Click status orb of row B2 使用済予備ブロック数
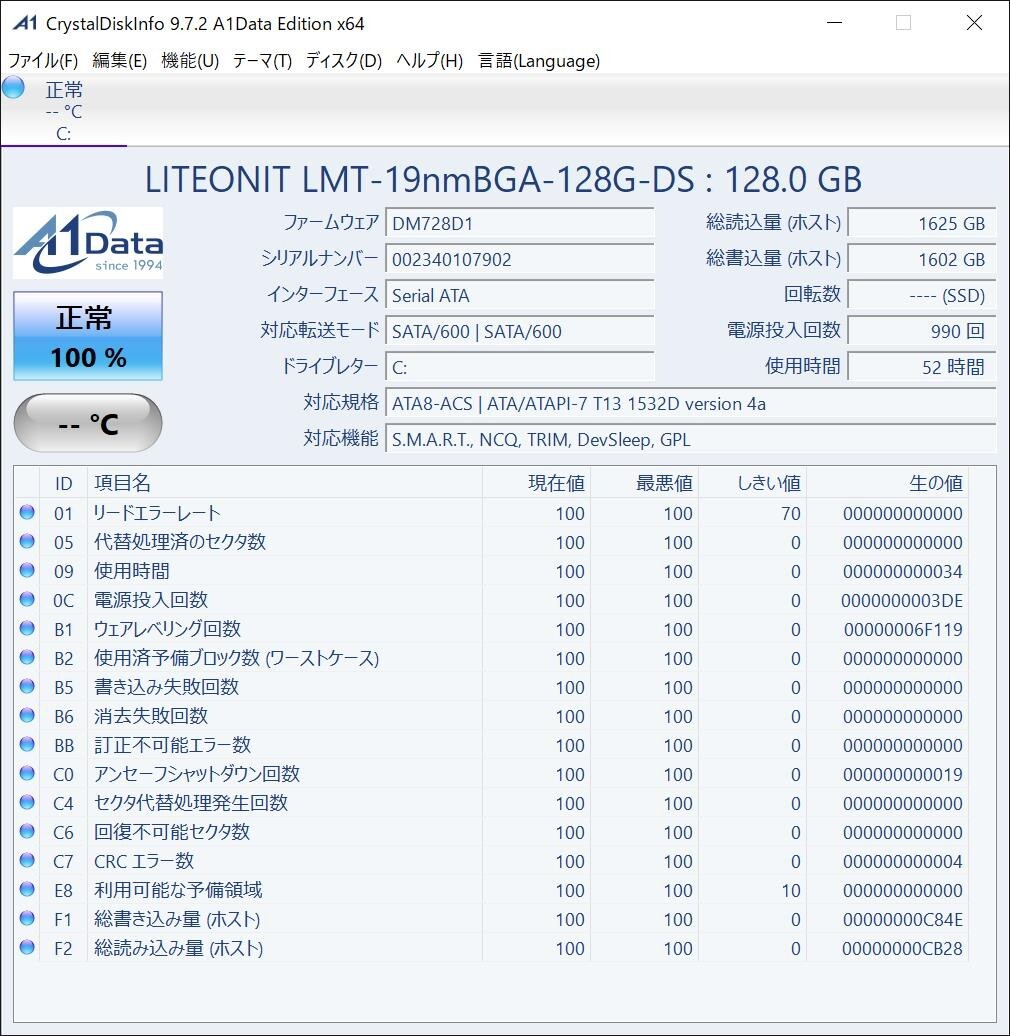Viewport: 1010px width, 1036px height. click(27, 657)
